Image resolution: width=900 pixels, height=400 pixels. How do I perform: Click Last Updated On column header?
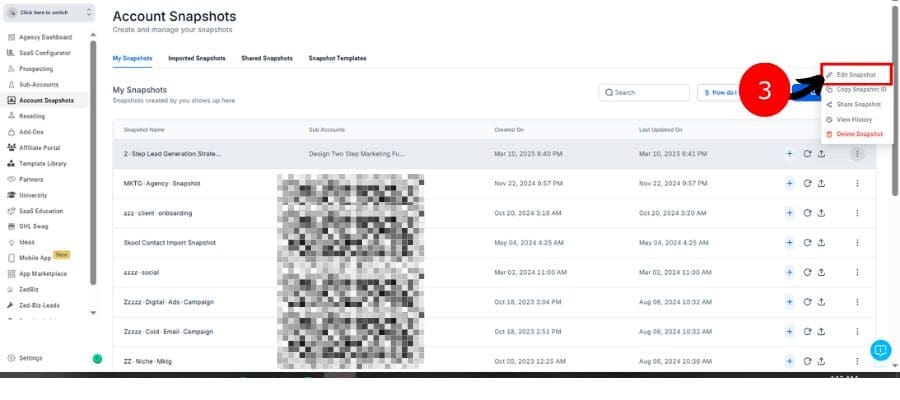click(x=661, y=130)
